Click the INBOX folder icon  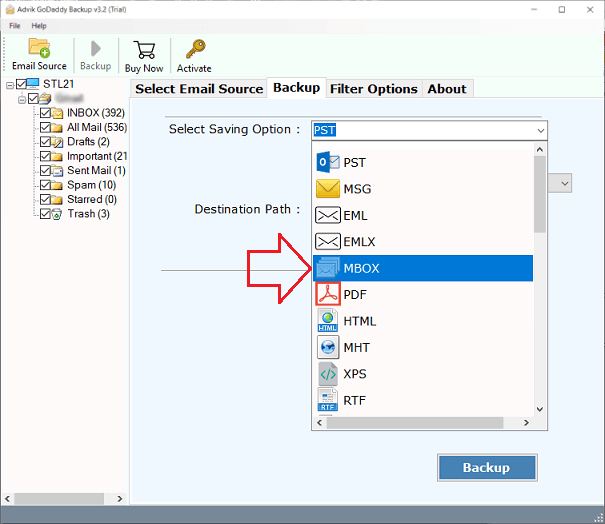pyautogui.click(x=57, y=113)
